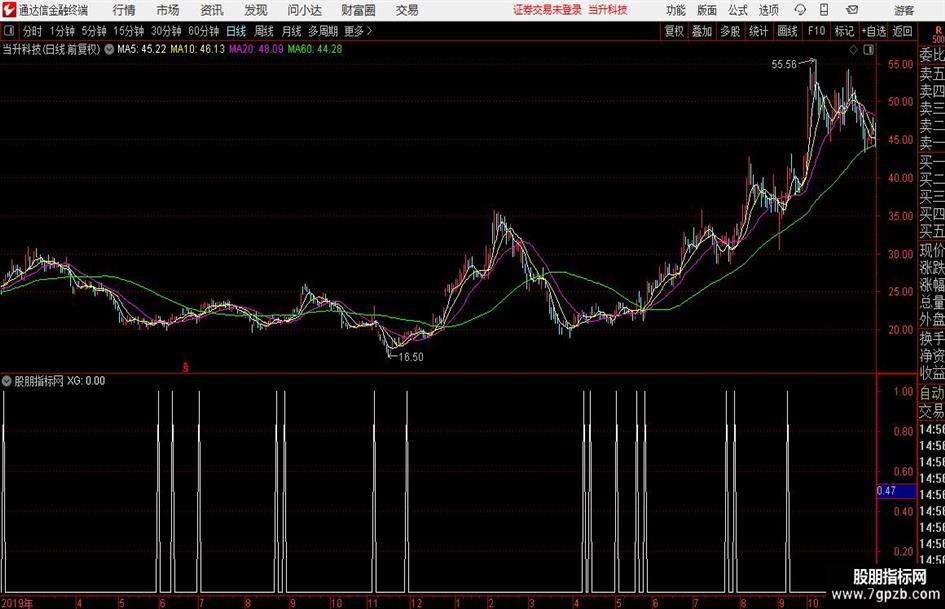Open the 市场 menu

(x=168, y=10)
